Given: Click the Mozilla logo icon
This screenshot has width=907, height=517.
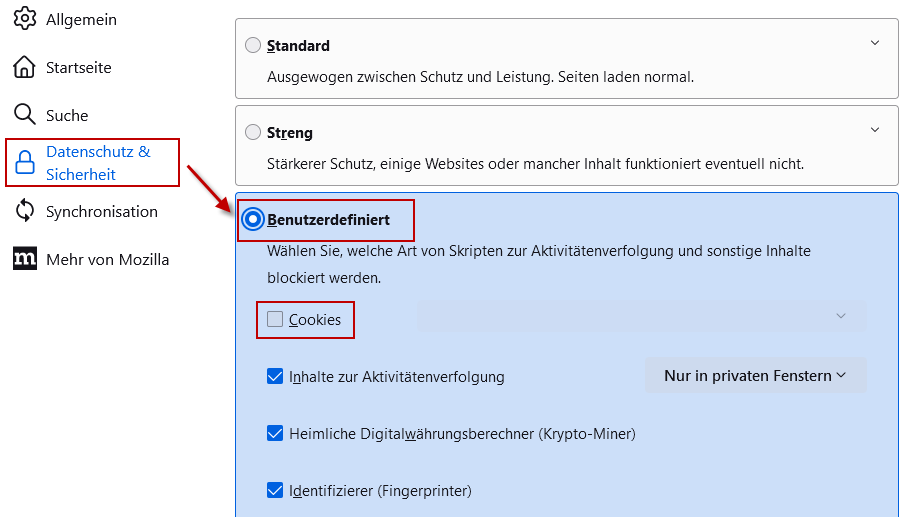Looking at the screenshot, I should point(24,258).
